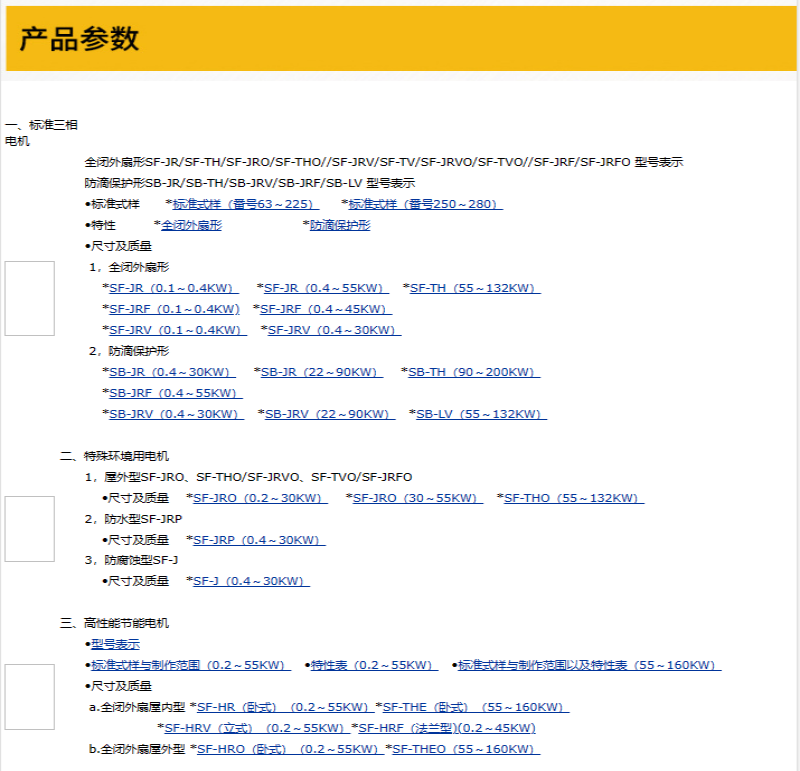
Task: Open anti-corrosion SF-J (0.4～30KW) link
Action: (251, 581)
